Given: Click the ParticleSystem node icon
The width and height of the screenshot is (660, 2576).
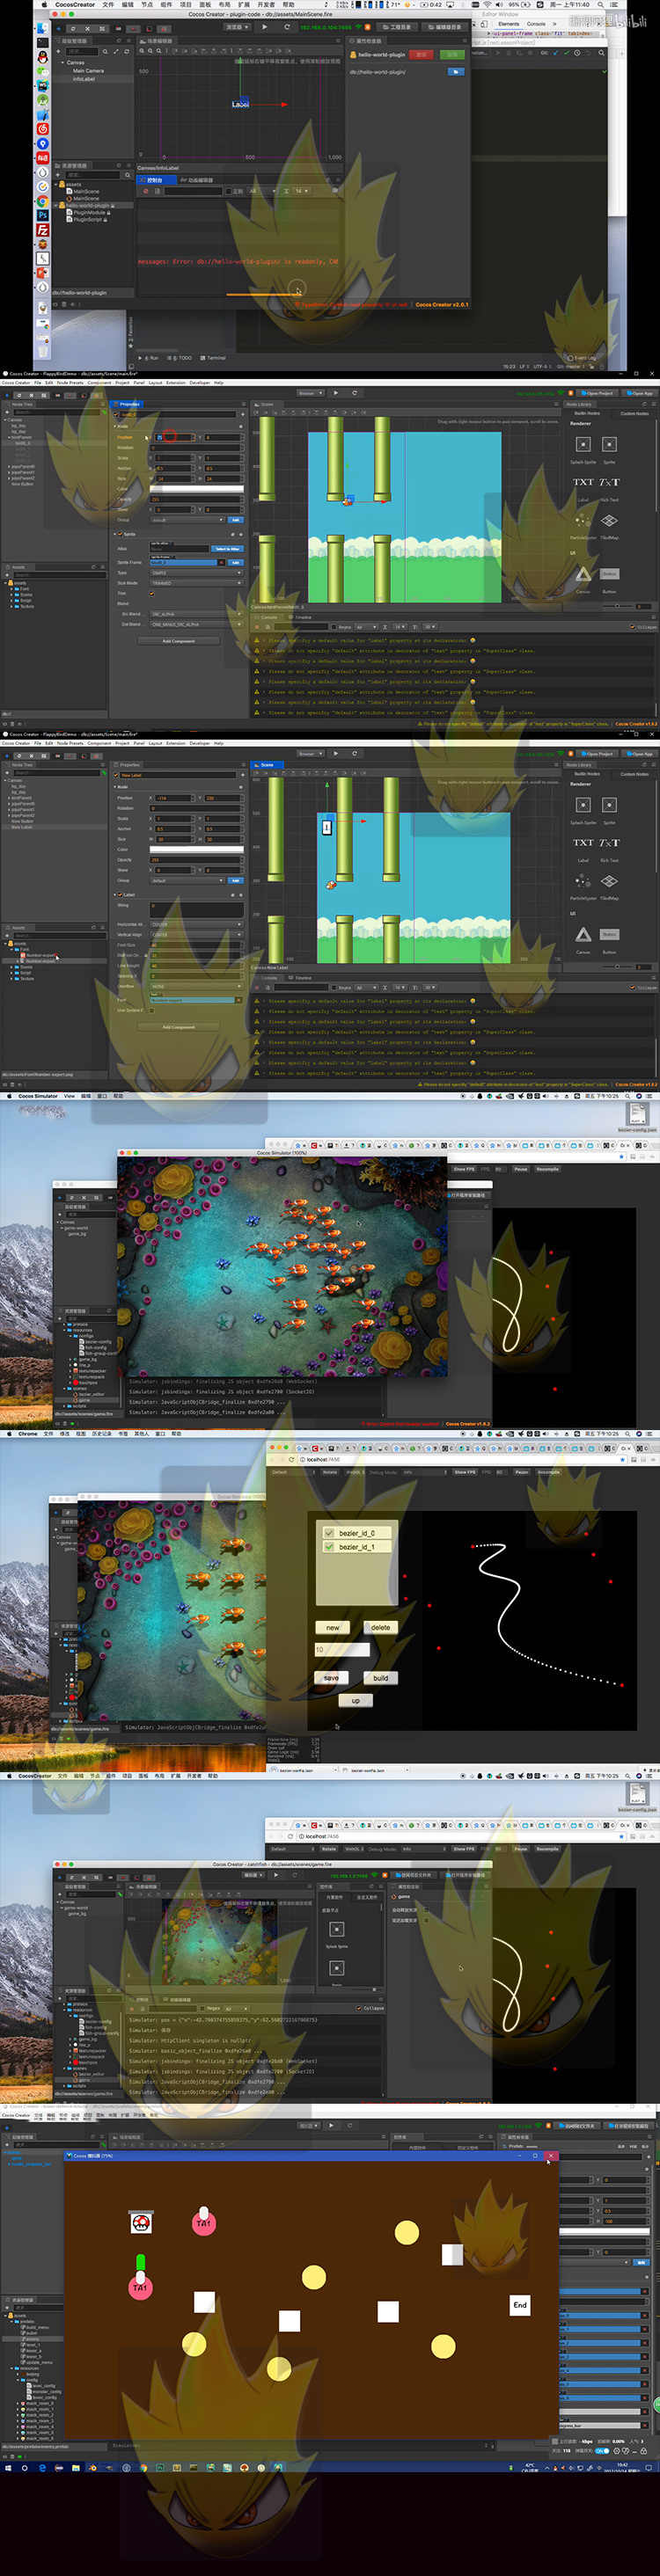Looking at the screenshot, I should 583,521.
